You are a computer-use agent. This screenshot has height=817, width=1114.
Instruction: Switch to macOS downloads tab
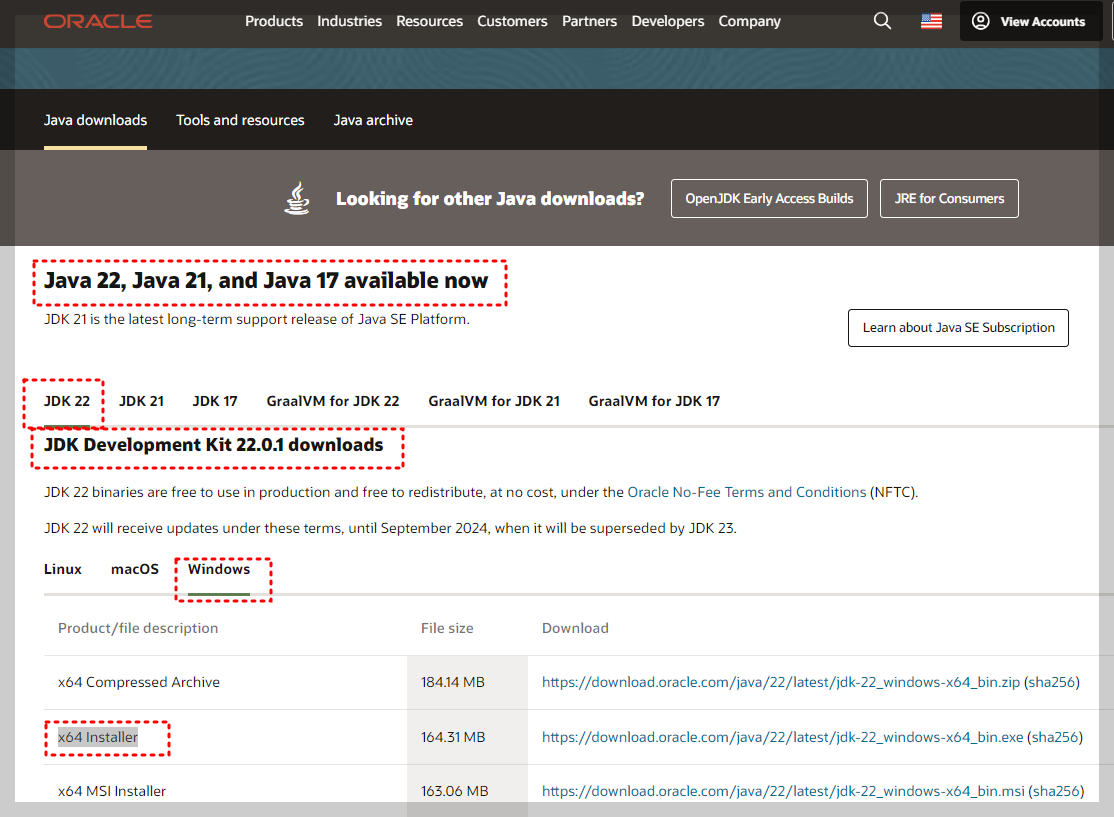pos(135,569)
